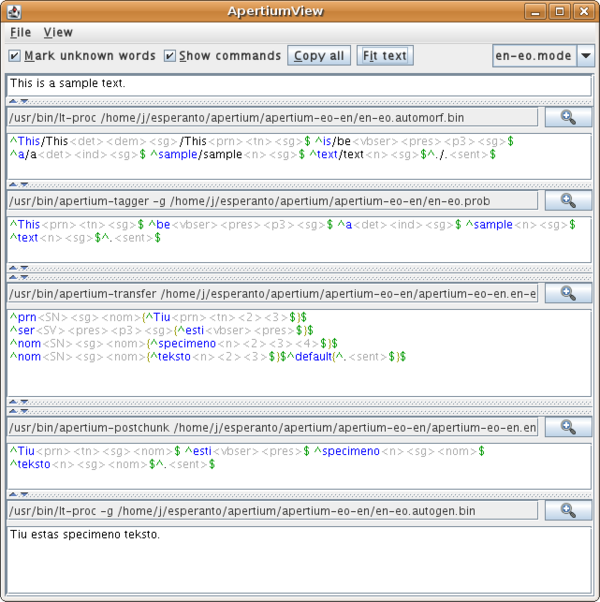Image resolution: width=600 pixels, height=602 pixels.
Task: Click input box containing 'This is a sample text.'
Action: click(x=298, y=84)
